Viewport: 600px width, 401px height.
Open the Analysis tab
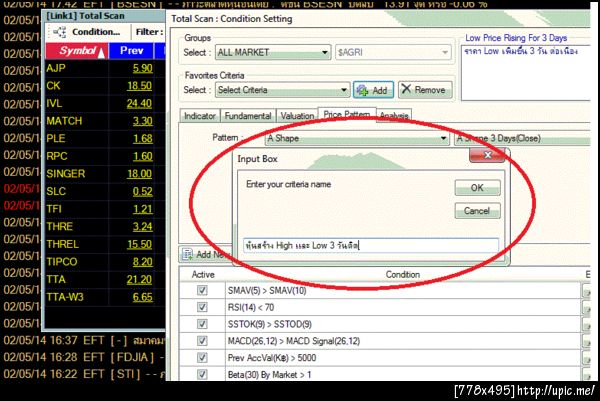click(394, 116)
